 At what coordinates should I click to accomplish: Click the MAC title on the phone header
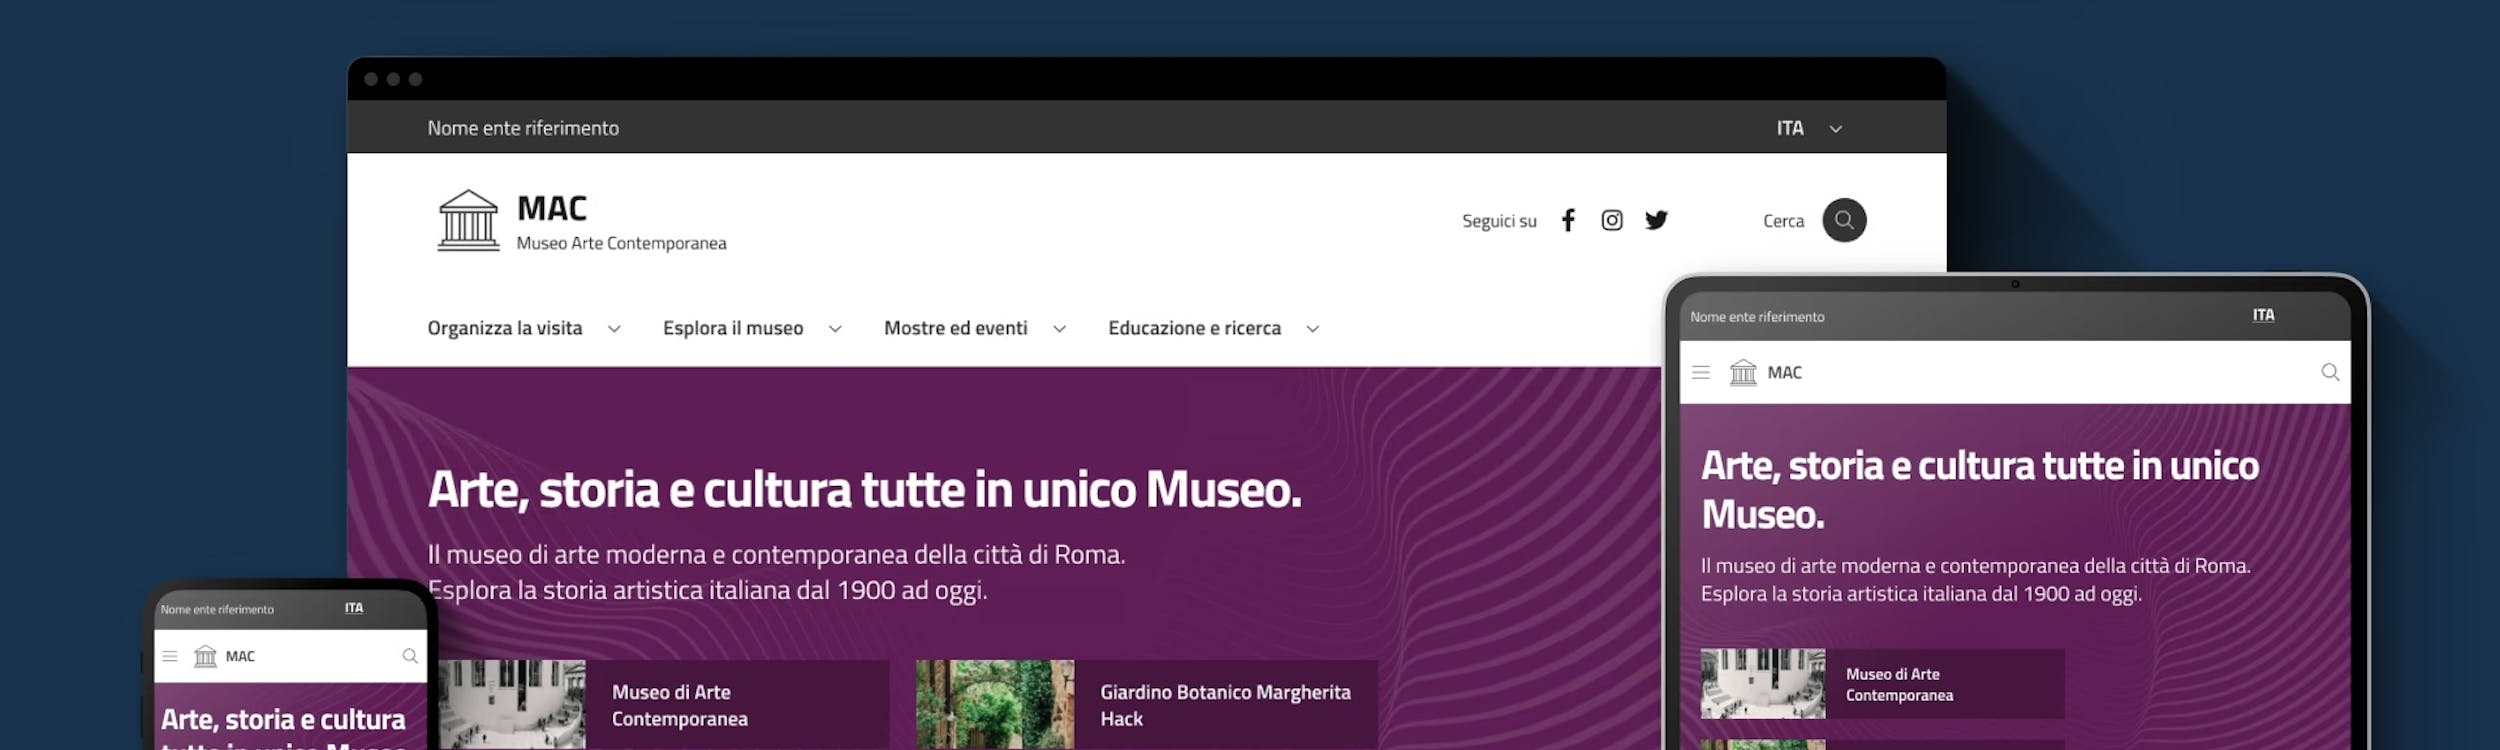coord(240,656)
